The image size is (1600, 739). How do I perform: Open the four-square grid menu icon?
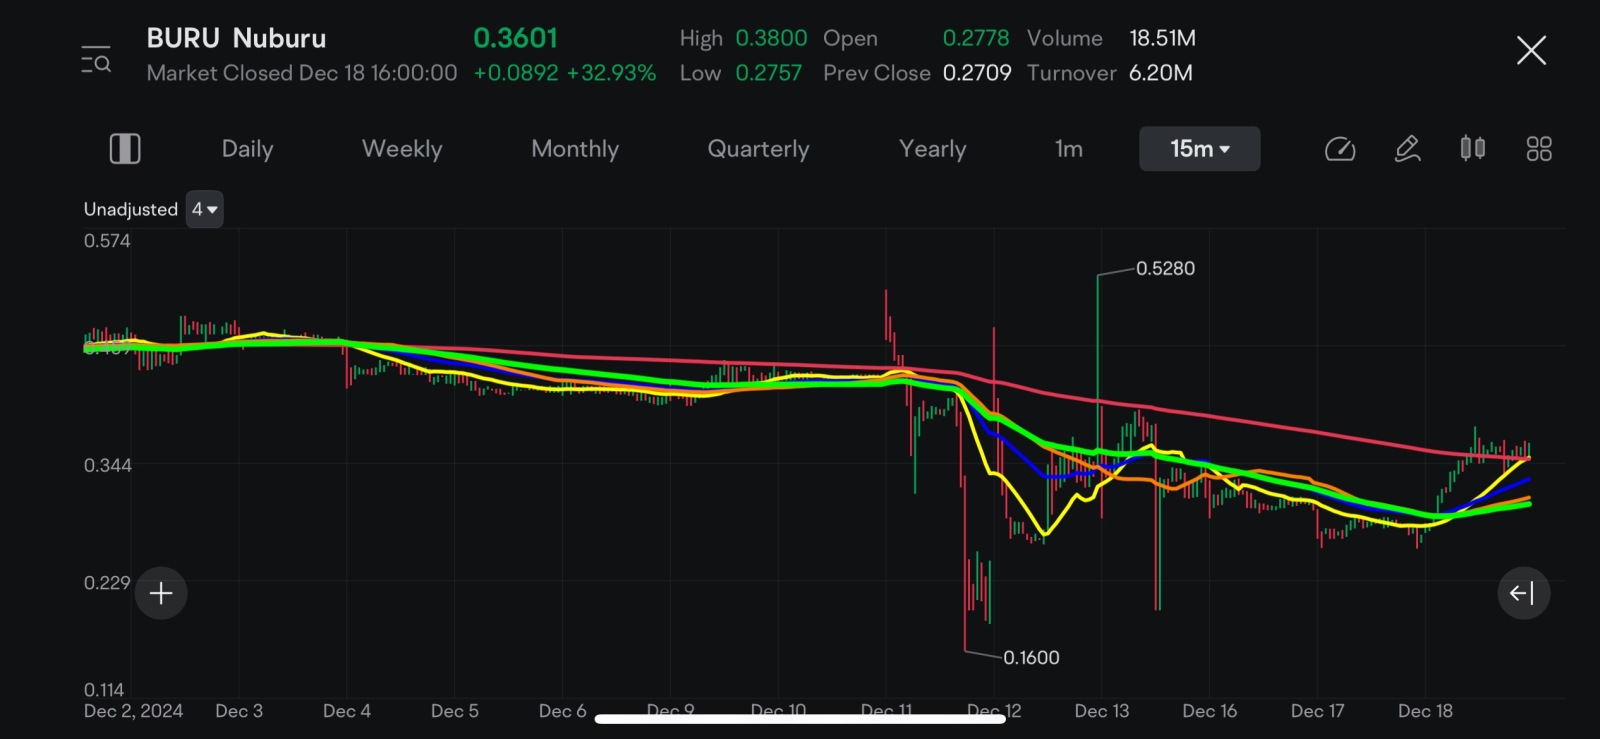coord(1539,149)
